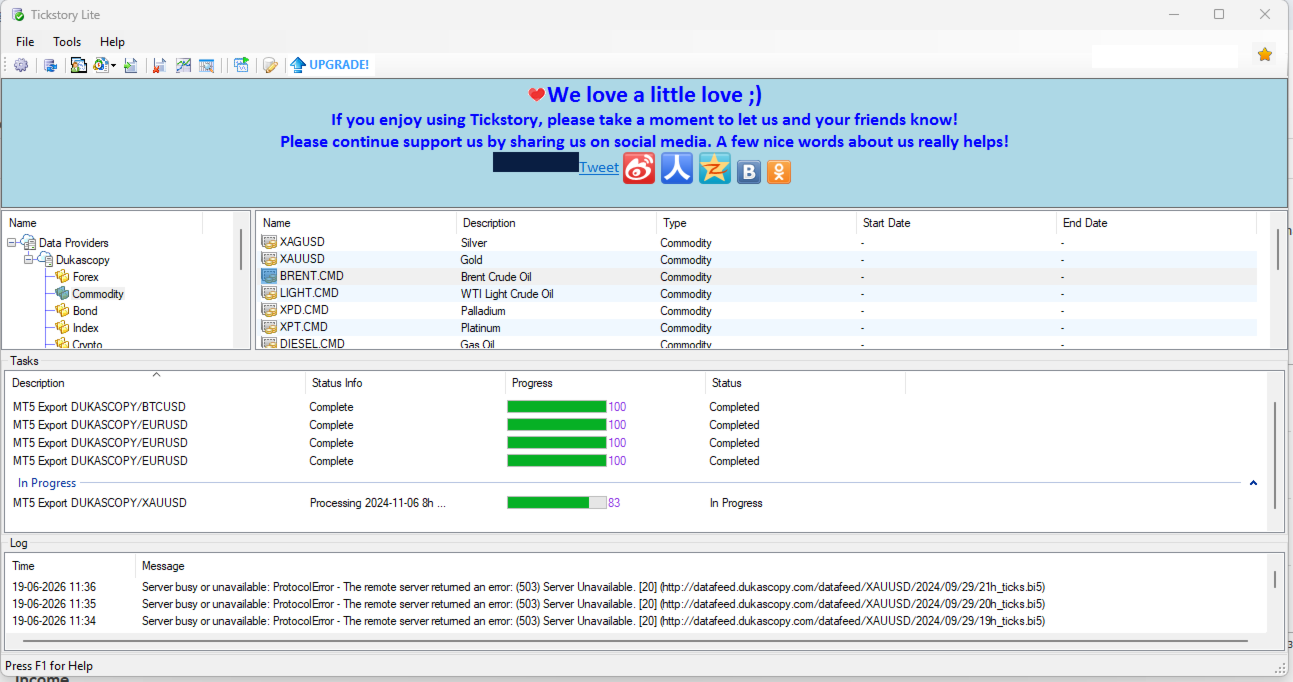
Task: Select the LIGHT.CMD row
Action: click(x=756, y=294)
